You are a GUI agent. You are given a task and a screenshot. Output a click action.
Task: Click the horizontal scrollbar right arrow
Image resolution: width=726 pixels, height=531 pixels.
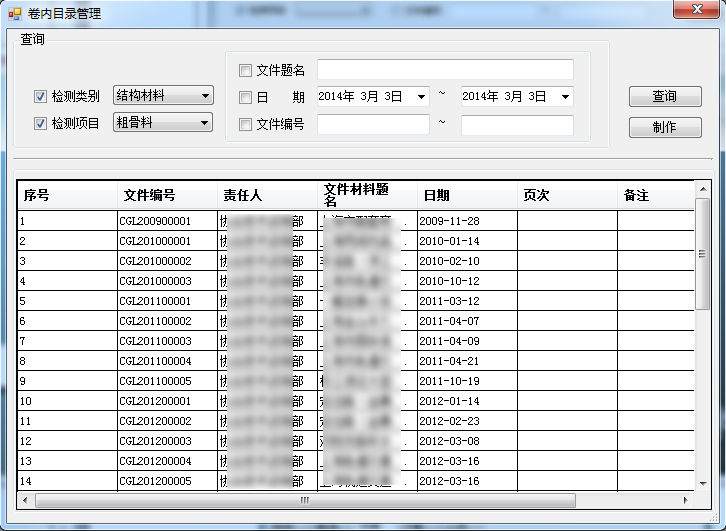tap(685, 500)
